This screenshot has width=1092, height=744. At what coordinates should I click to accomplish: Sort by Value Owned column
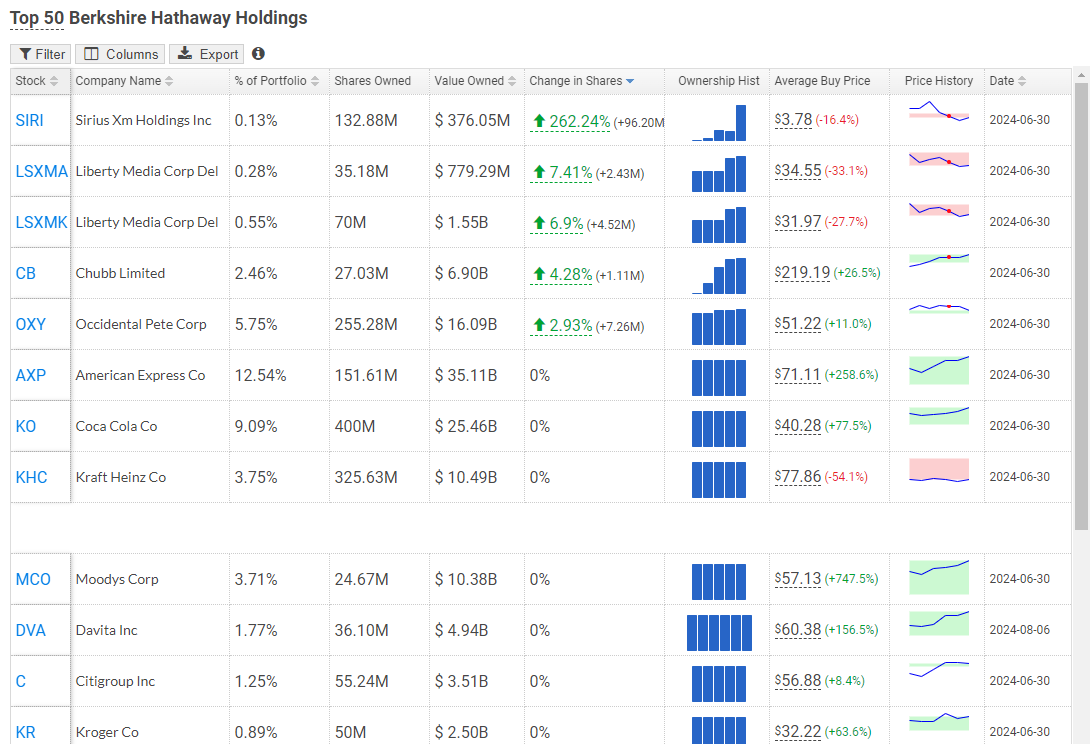click(x=476, y=81)
